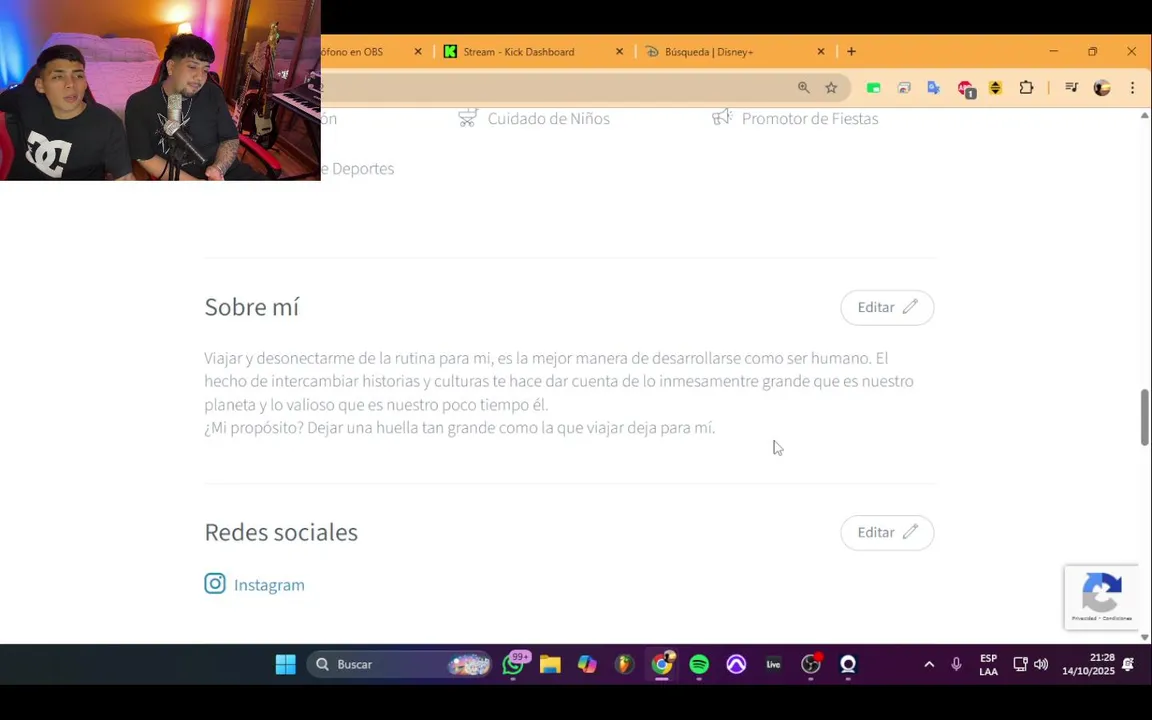
Task: Close the Disney+ tab
Action: coord(821,51)
